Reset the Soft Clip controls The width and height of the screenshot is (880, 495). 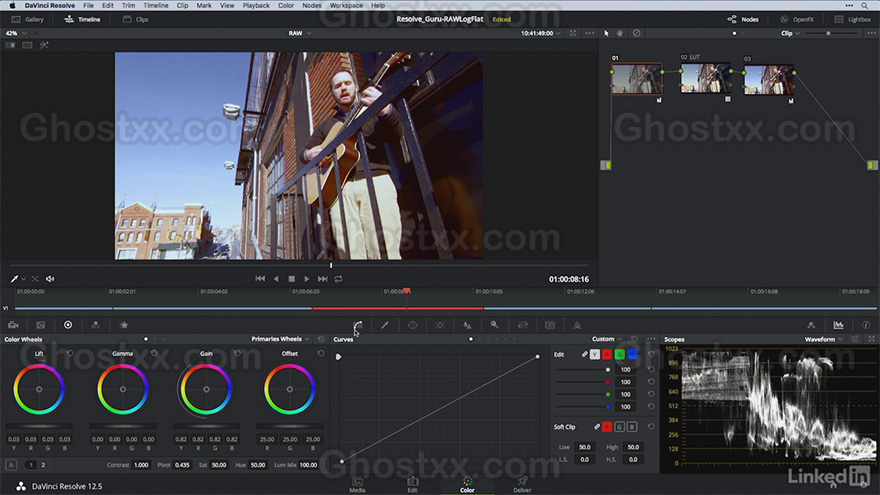[x=651, y=427]
